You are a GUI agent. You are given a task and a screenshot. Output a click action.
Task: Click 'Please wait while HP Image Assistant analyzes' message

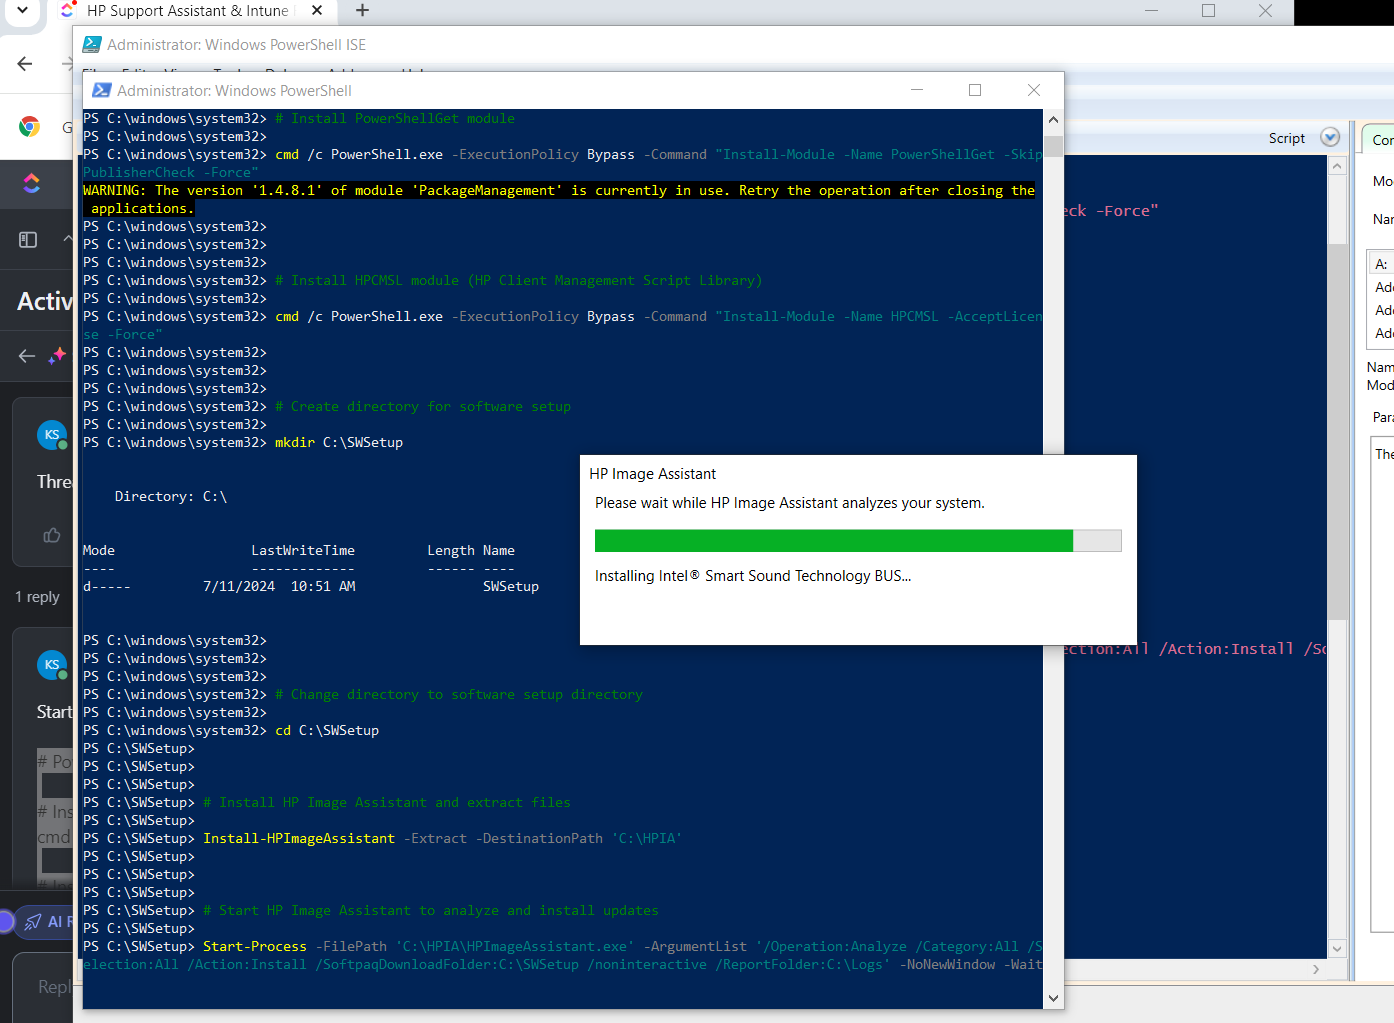790,503
